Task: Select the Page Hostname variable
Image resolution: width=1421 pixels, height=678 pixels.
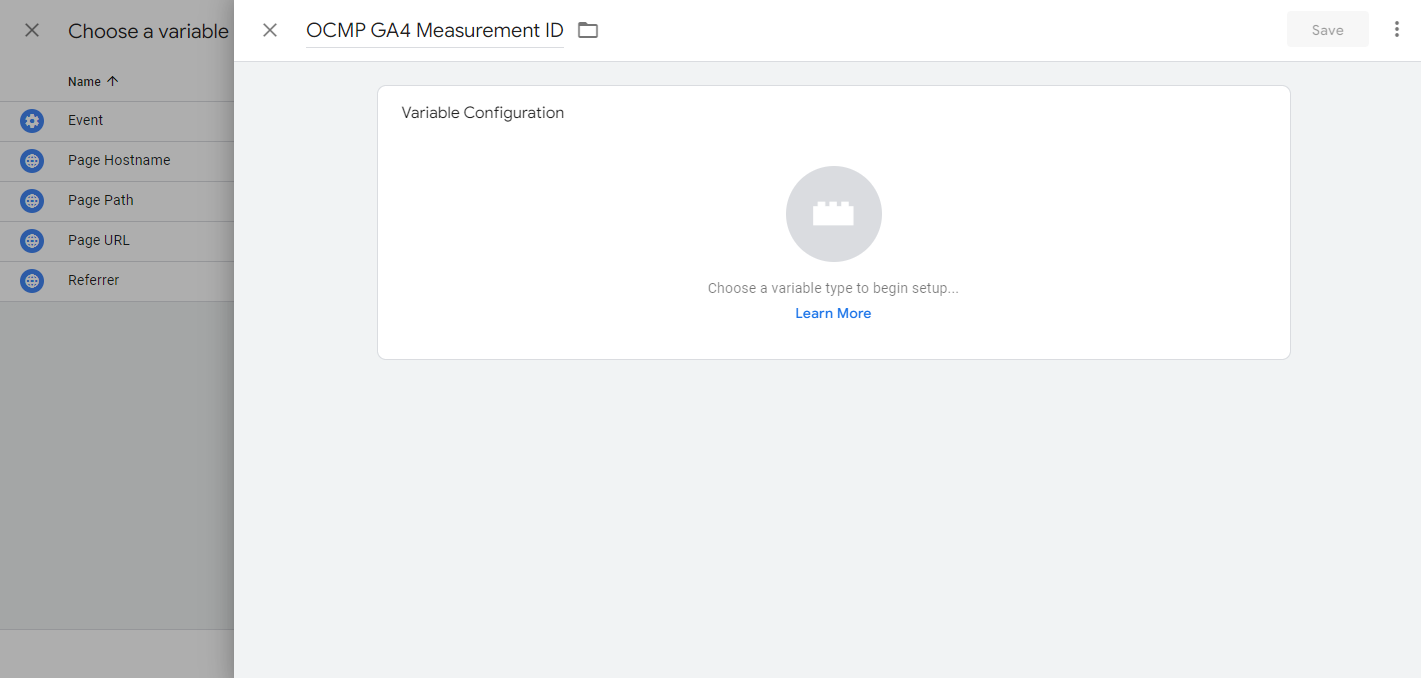Action: [x=117, y=161]
